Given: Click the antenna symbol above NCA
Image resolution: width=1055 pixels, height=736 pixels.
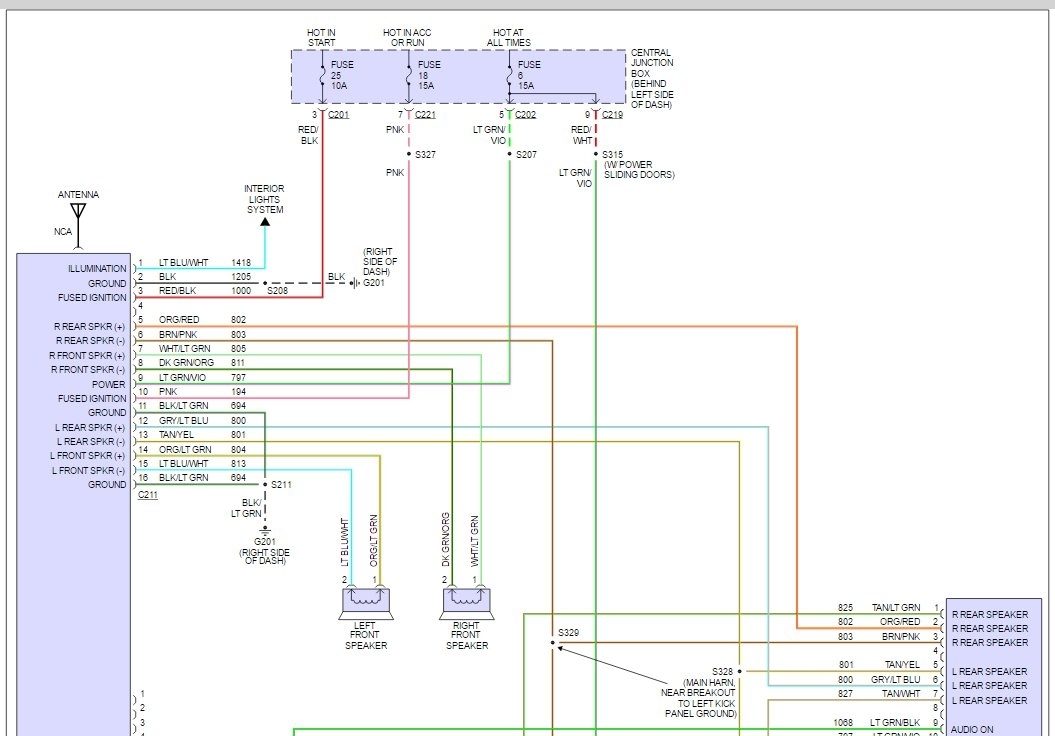Looking at the screenshot, I should tap(78, 212).
